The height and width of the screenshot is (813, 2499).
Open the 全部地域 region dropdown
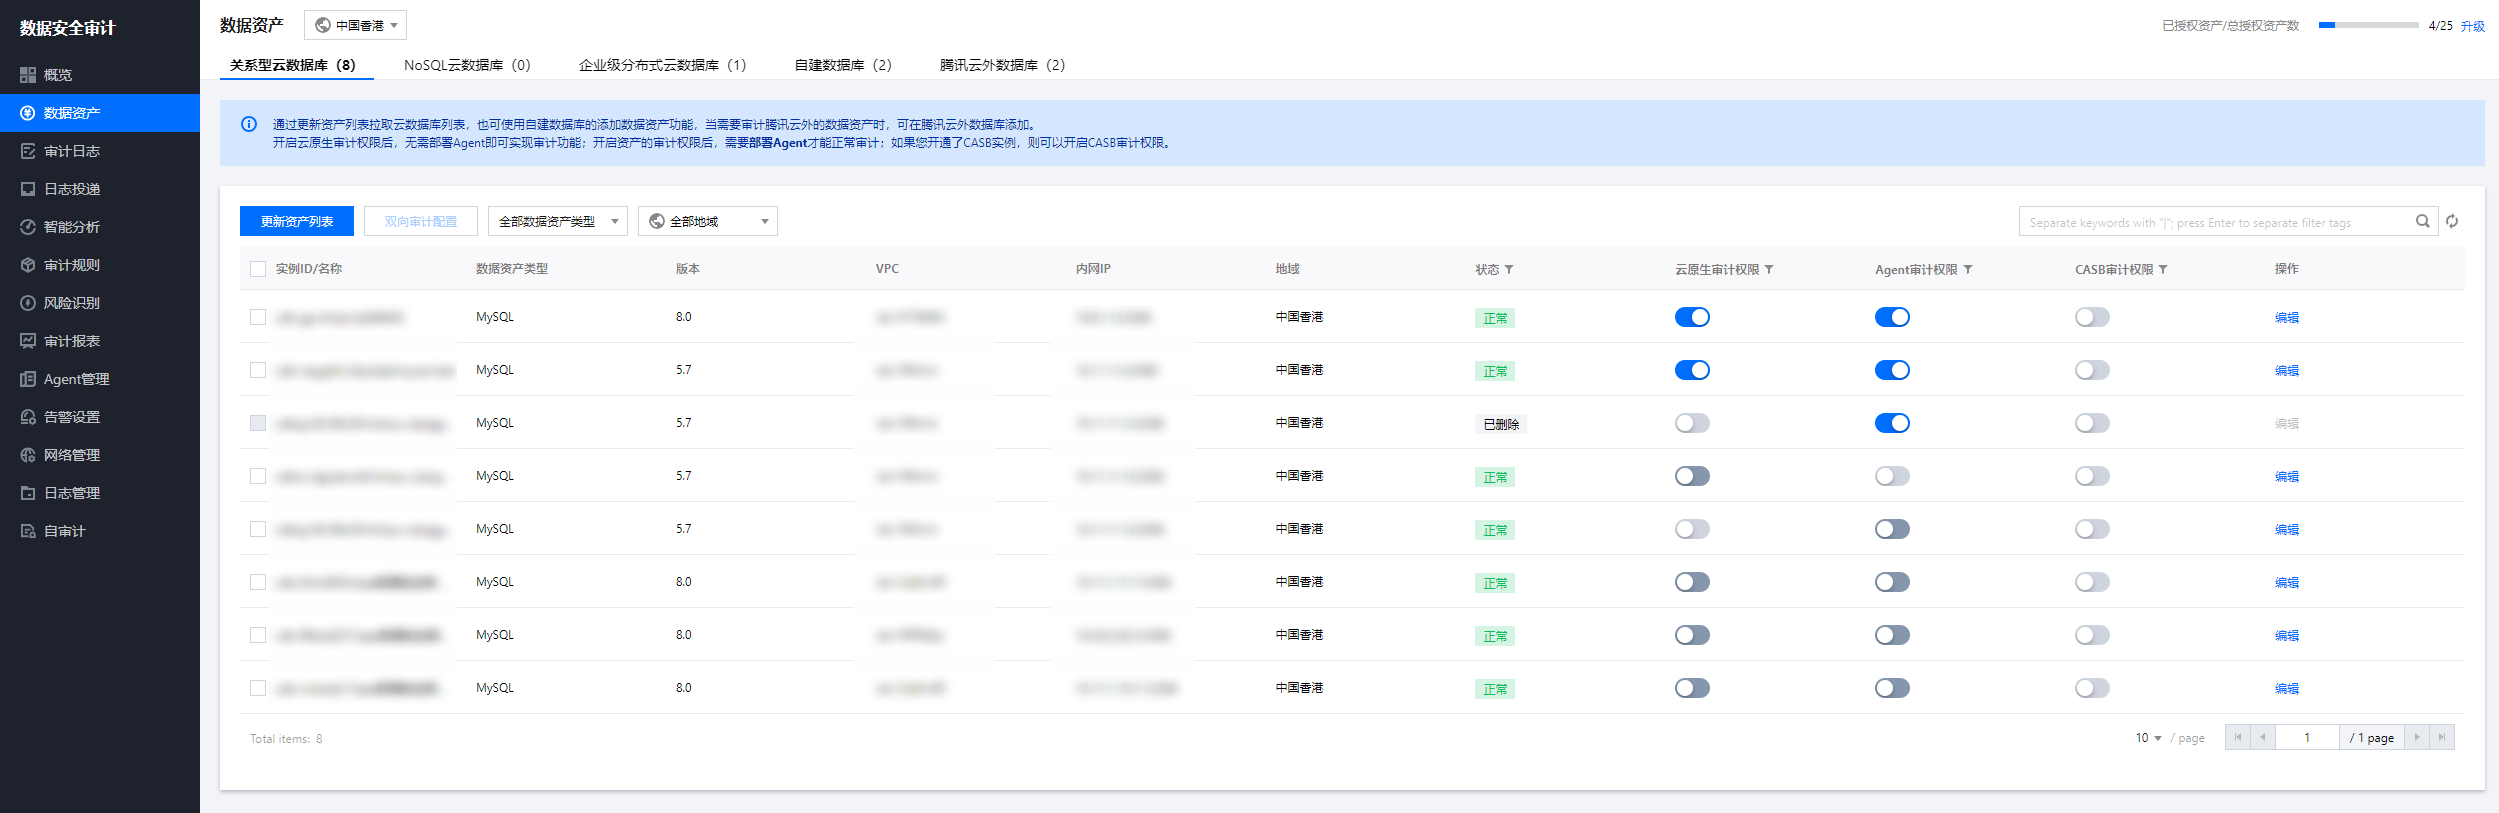707,221
